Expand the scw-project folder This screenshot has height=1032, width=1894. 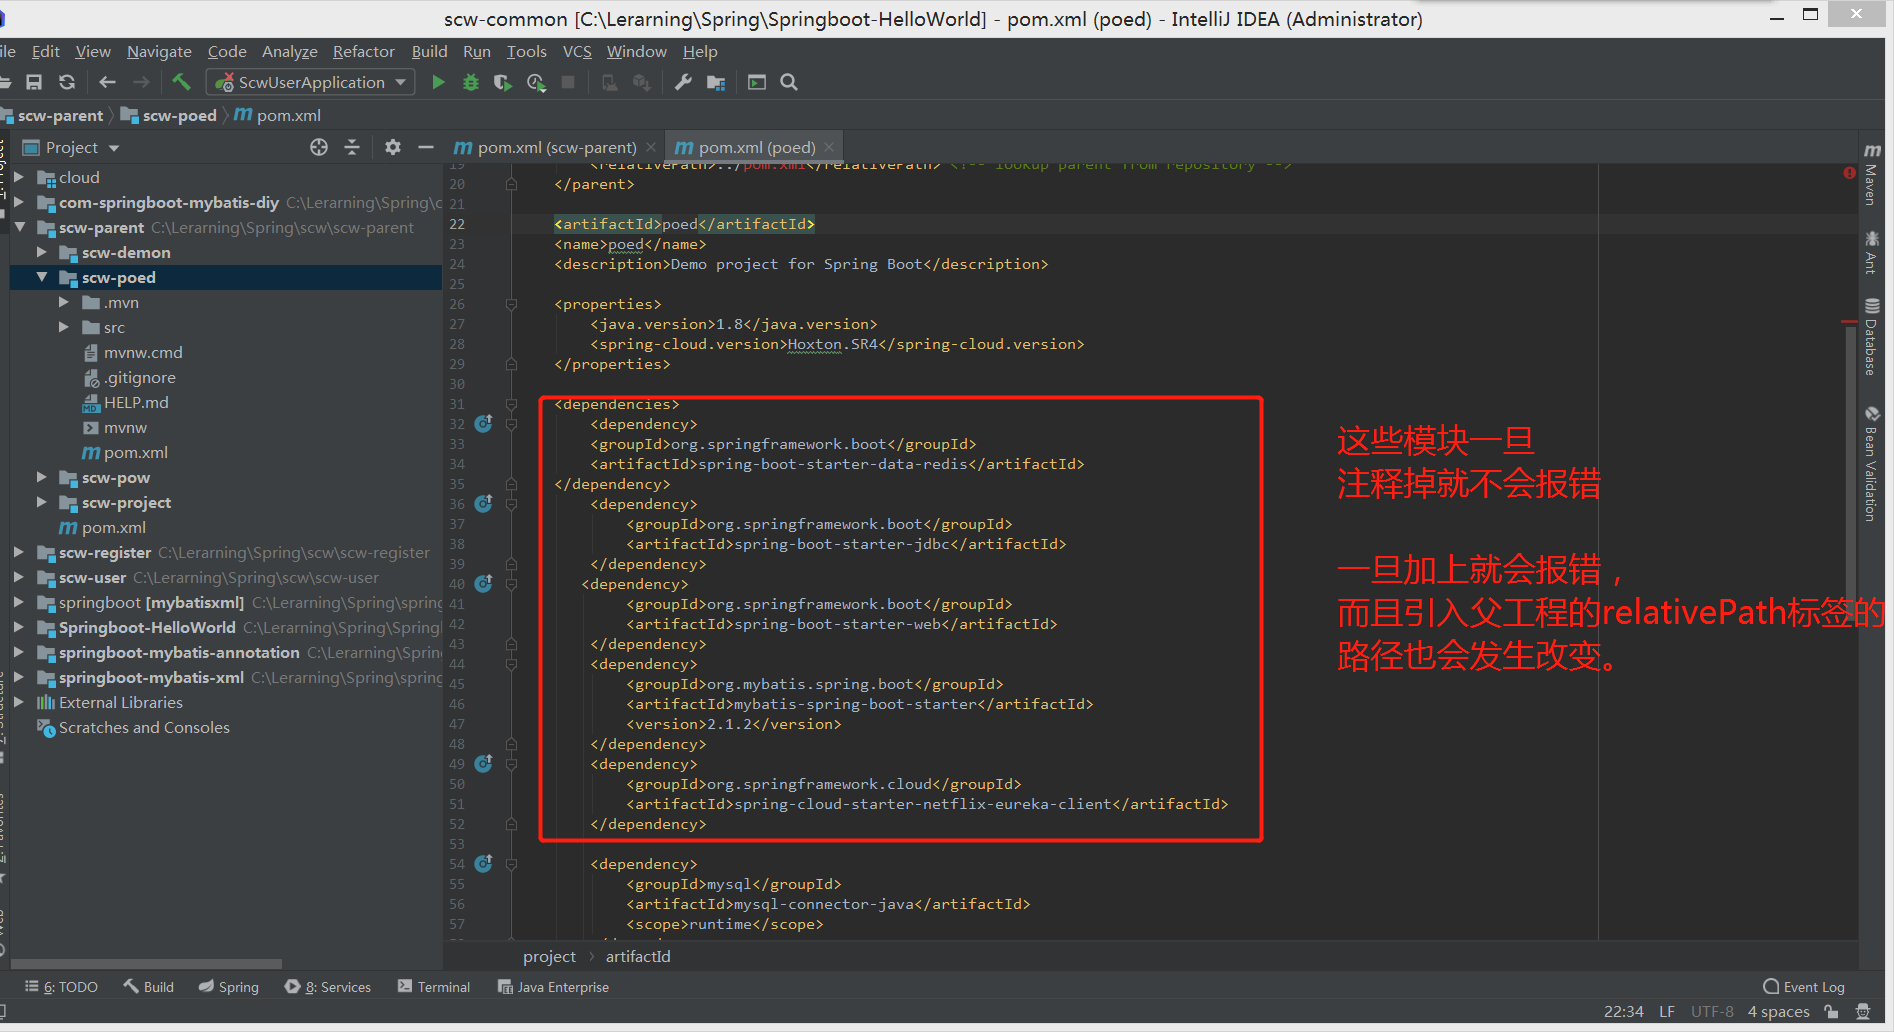[41, 502]
